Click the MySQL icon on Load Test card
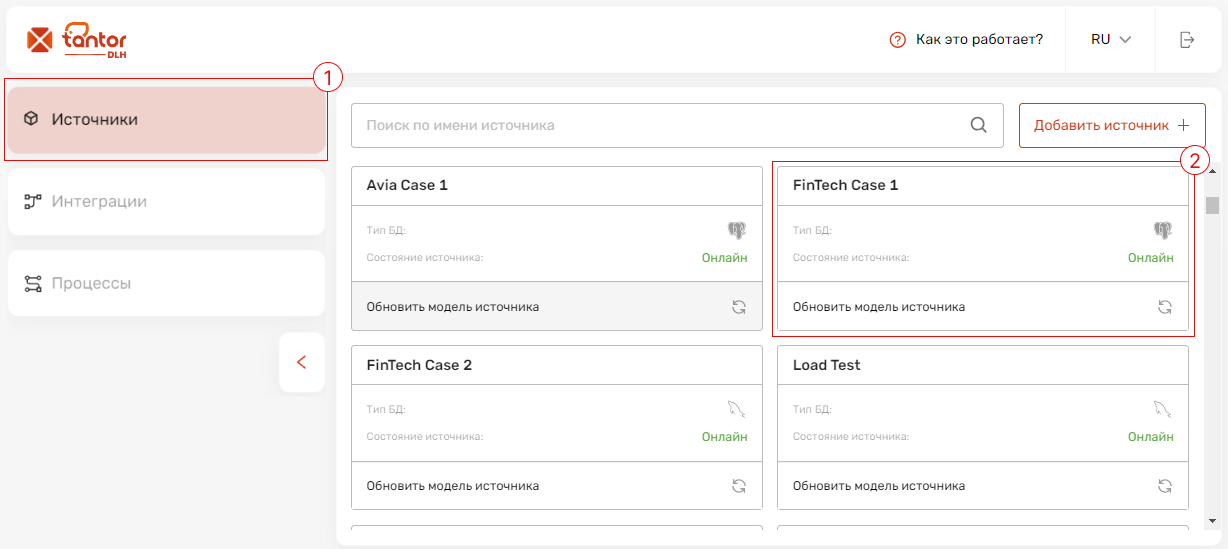The image size is (1228, 549). click(x=1163, y=408)
